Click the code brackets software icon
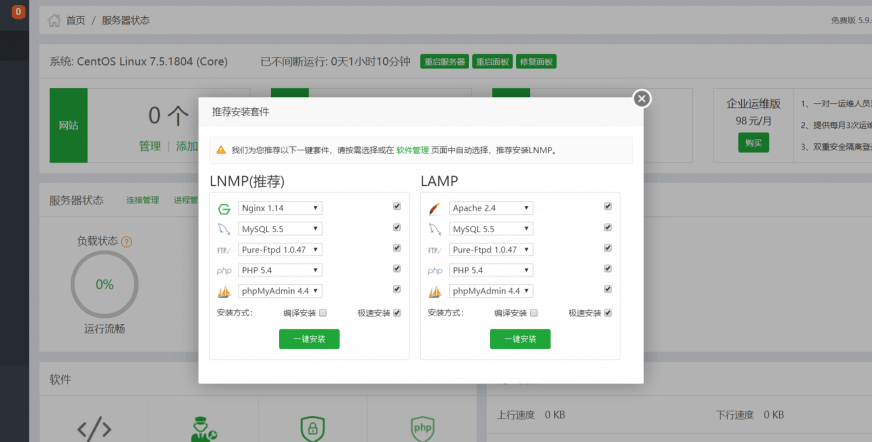The image size is (872, 442). (x=94, y=429)
